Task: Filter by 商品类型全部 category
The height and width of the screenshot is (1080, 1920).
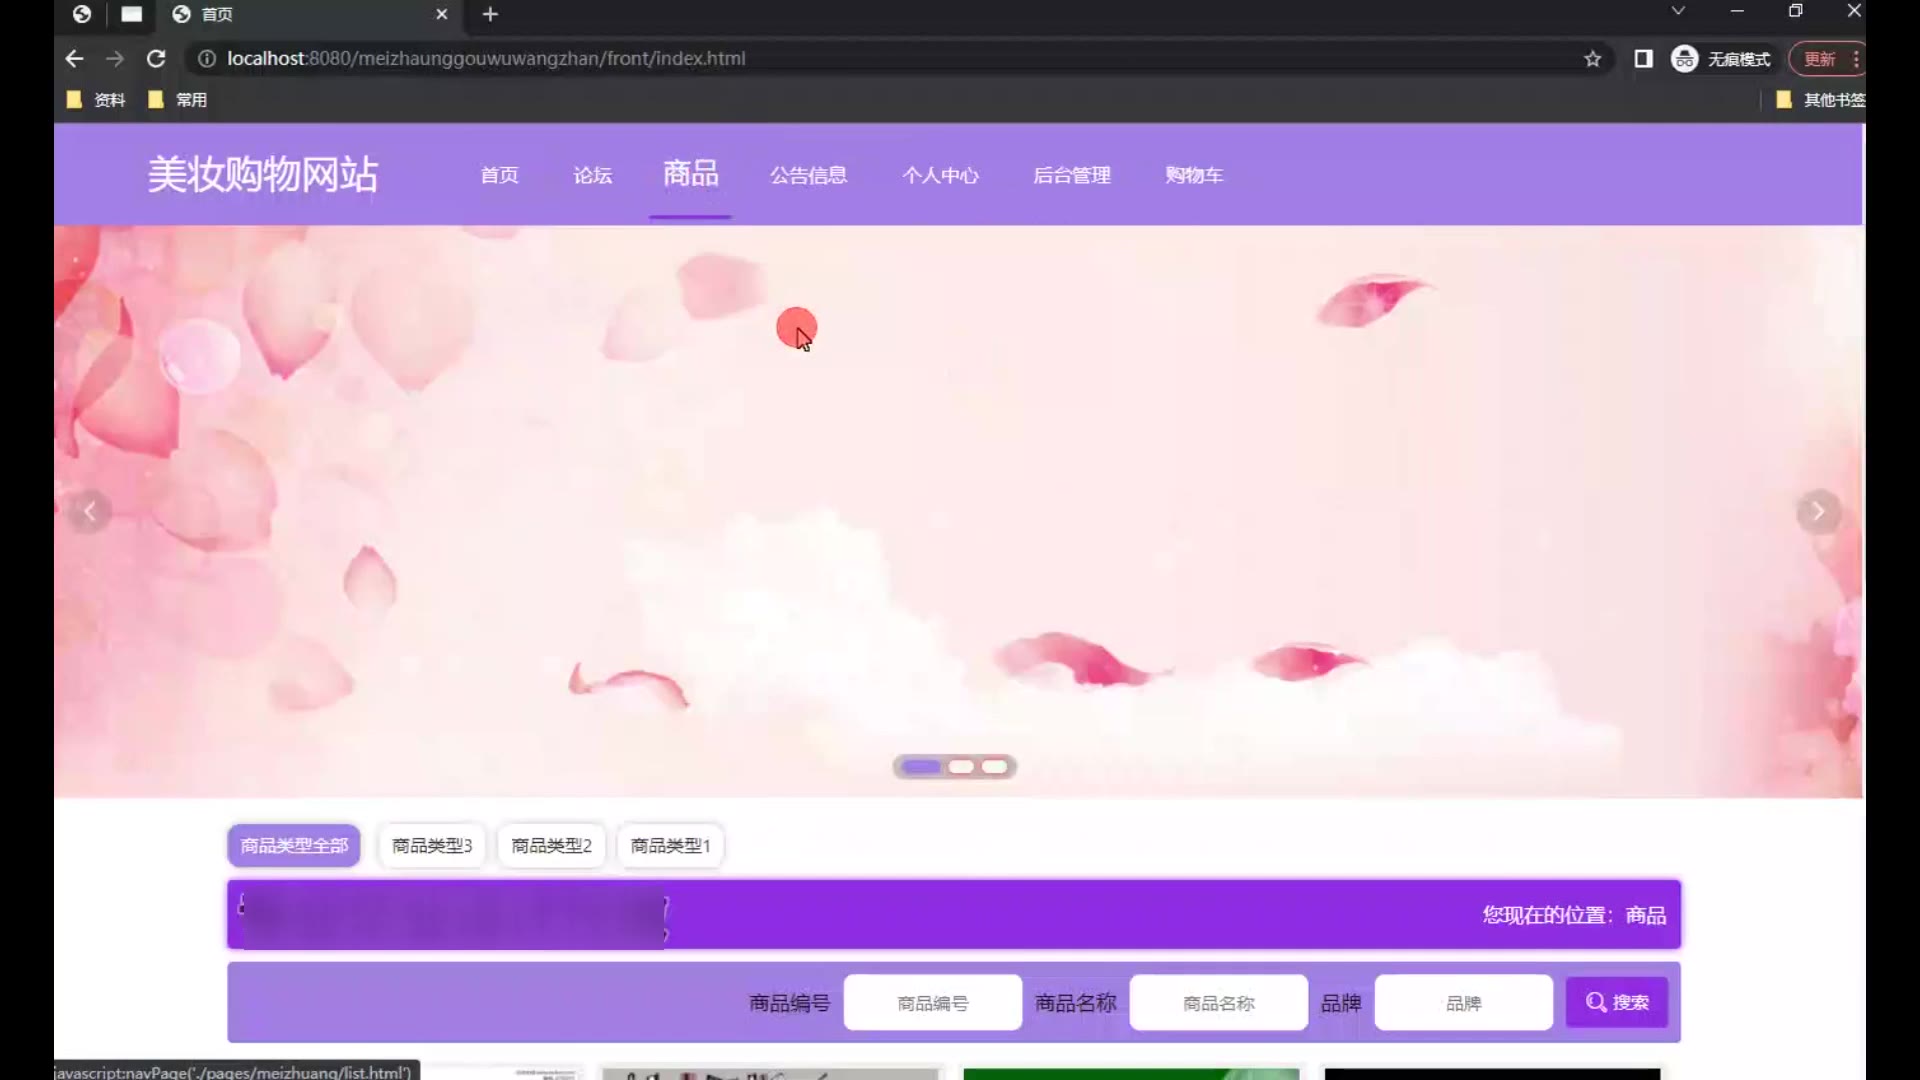Action: click(x=294, y=846)
